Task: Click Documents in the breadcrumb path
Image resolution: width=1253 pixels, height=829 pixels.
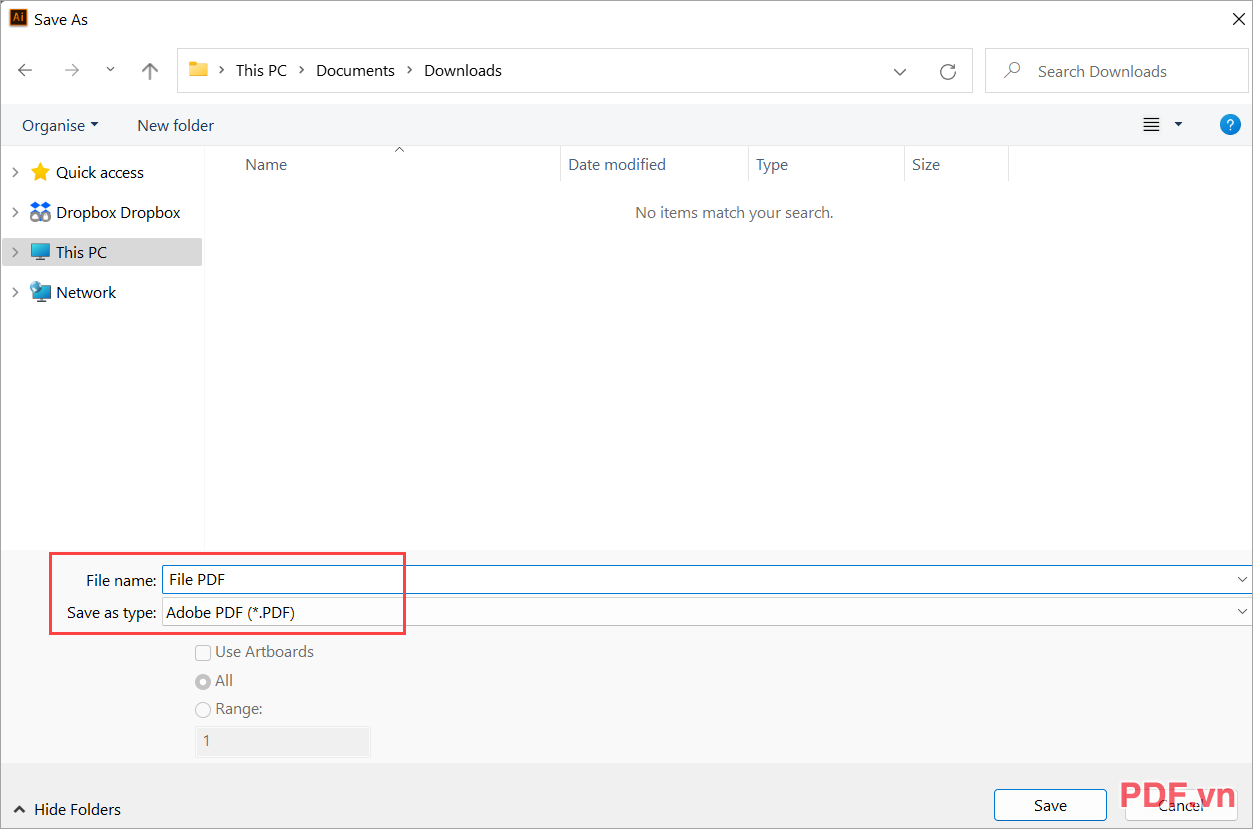Action: [355, 70]
